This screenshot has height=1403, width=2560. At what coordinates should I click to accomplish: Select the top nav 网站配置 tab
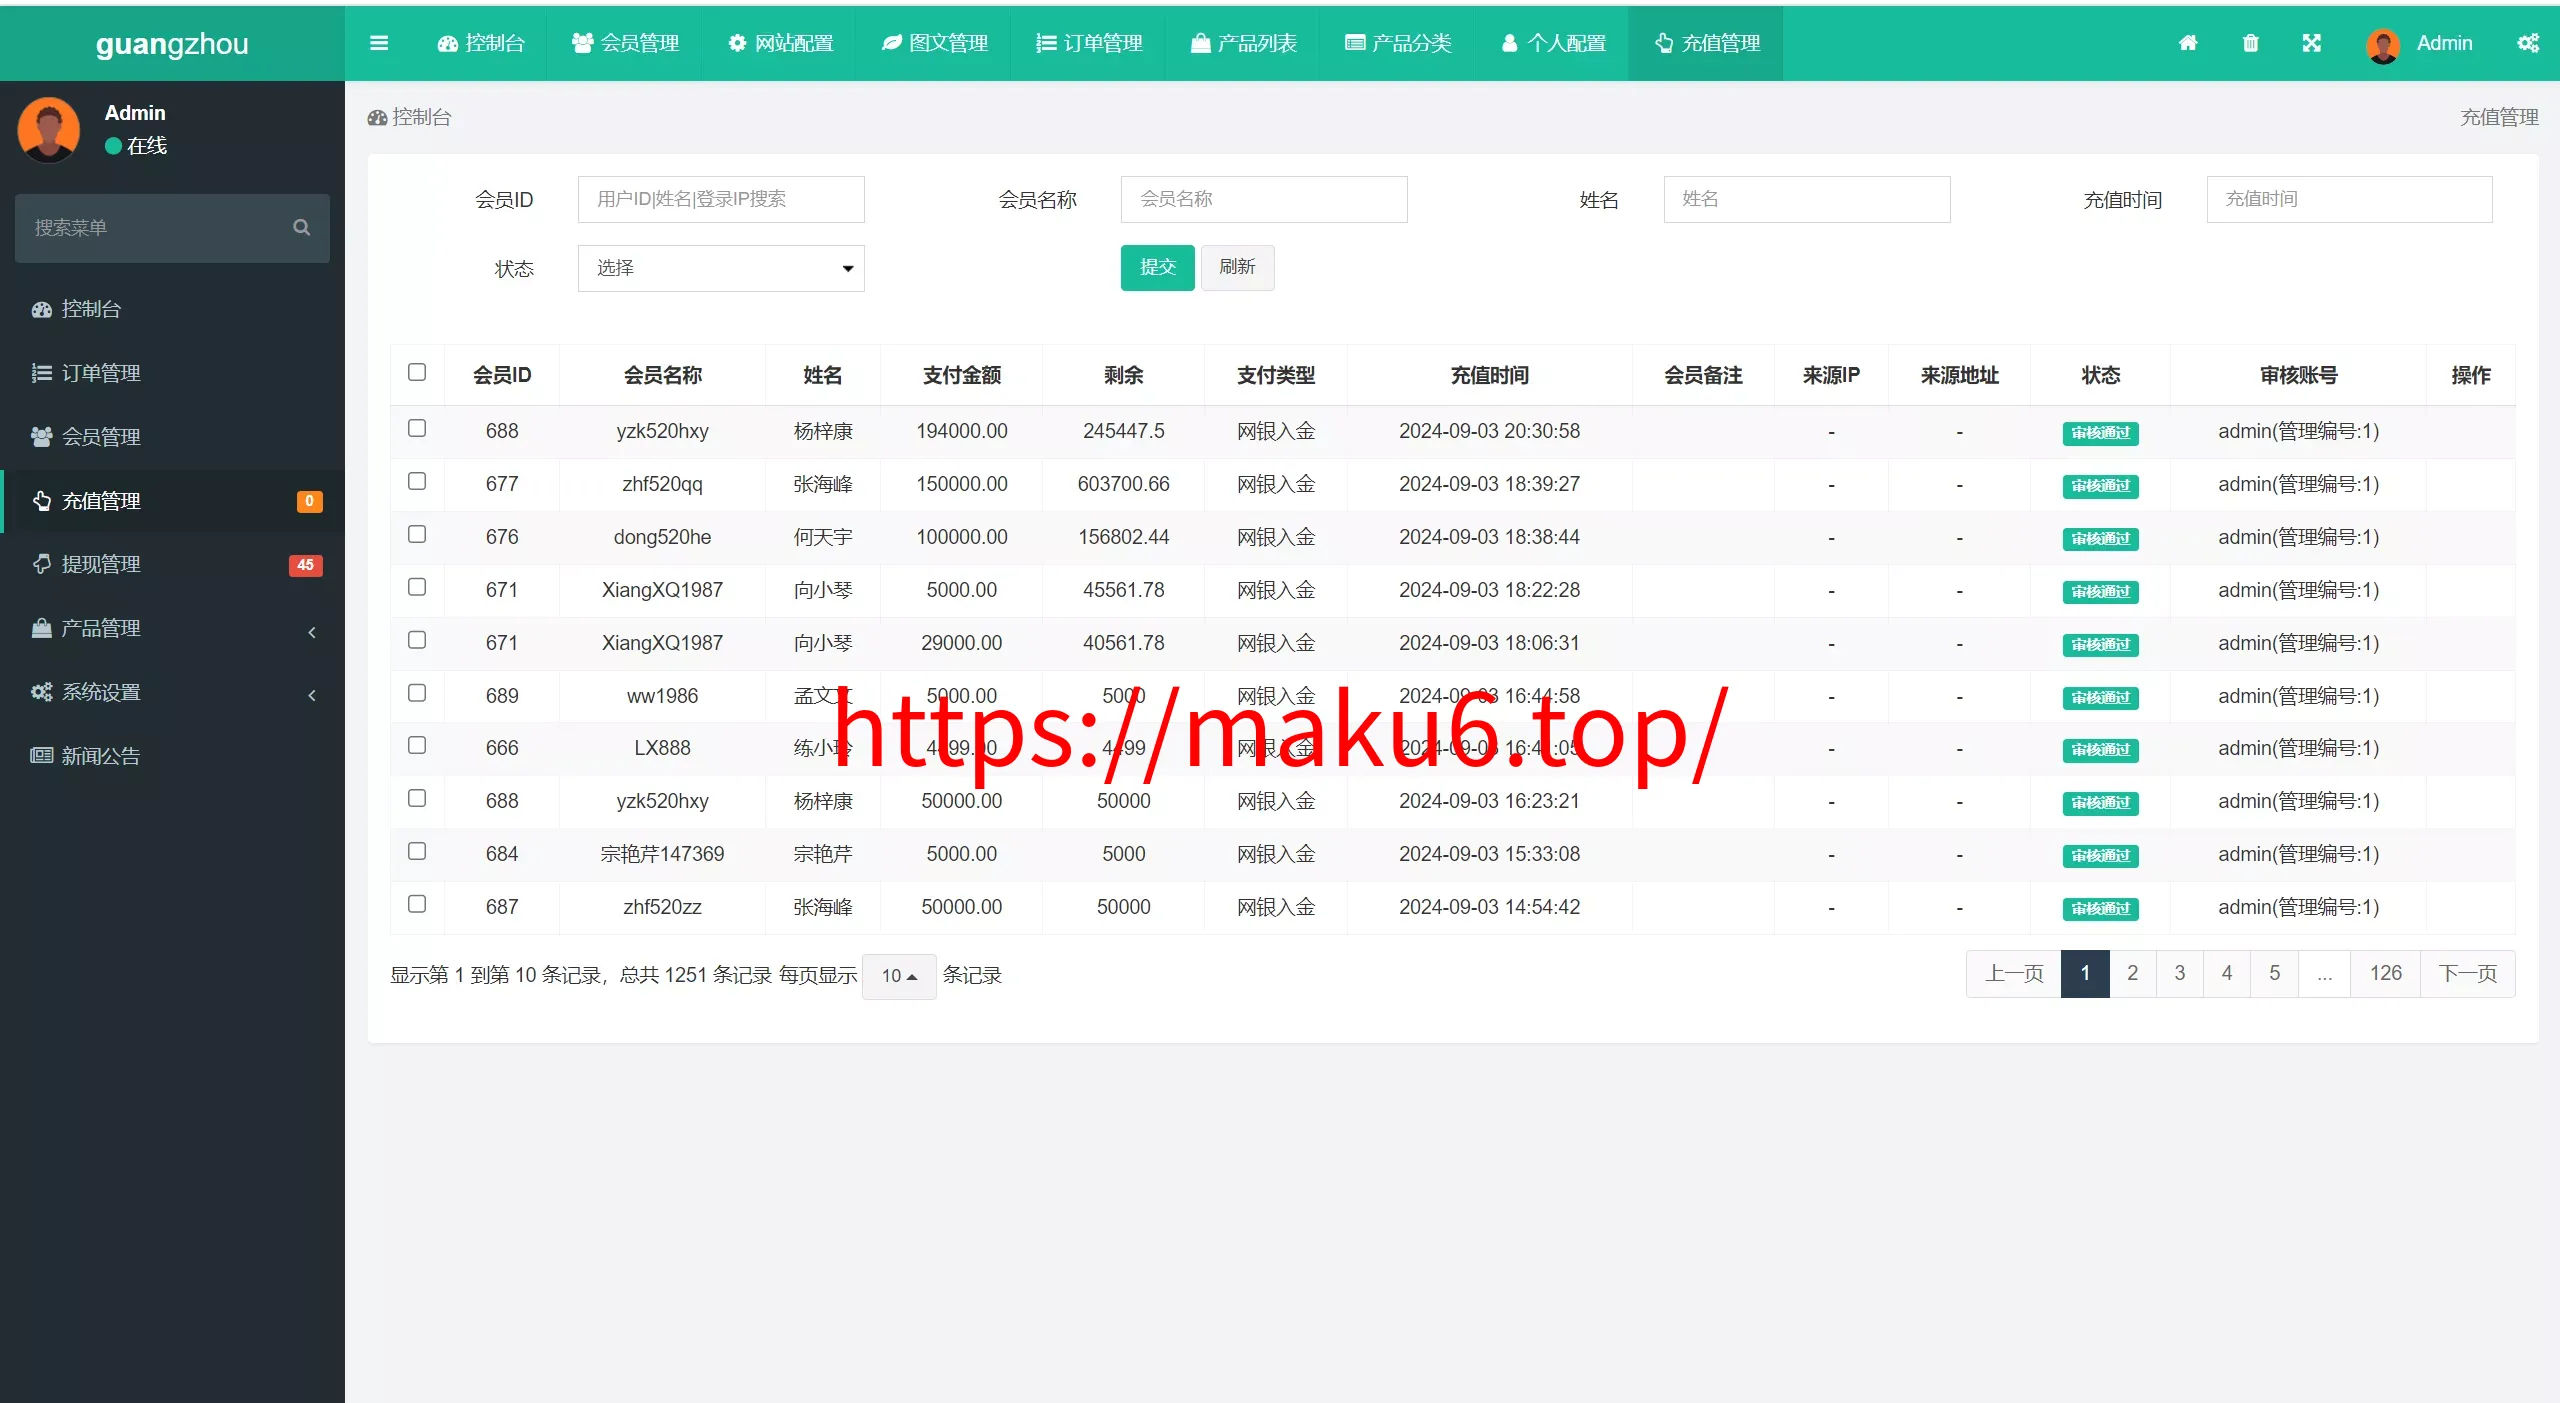point(781,43)
